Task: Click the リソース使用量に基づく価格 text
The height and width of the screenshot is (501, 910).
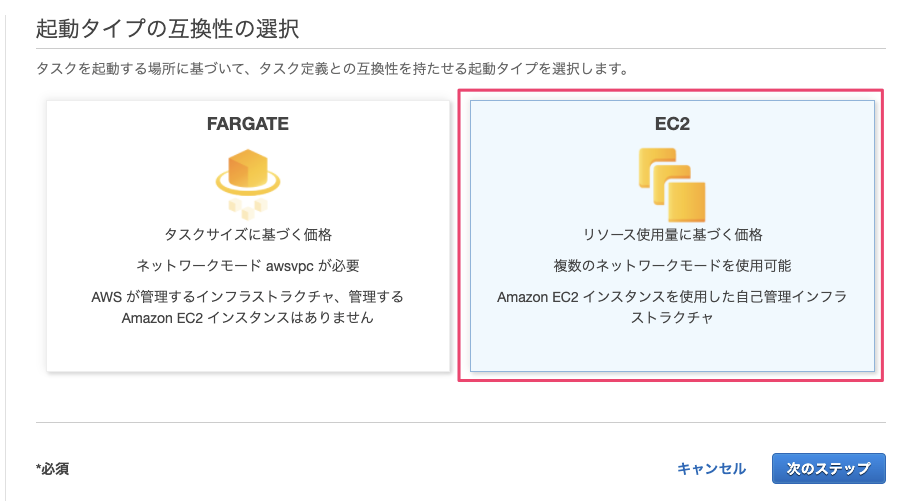Action: click(672, 235)
